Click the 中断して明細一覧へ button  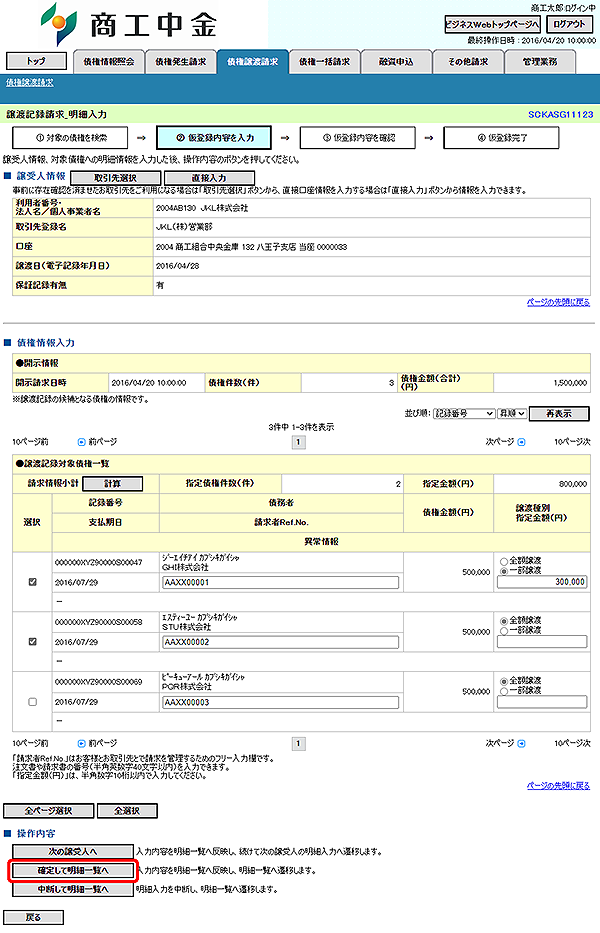click(73, 890)
